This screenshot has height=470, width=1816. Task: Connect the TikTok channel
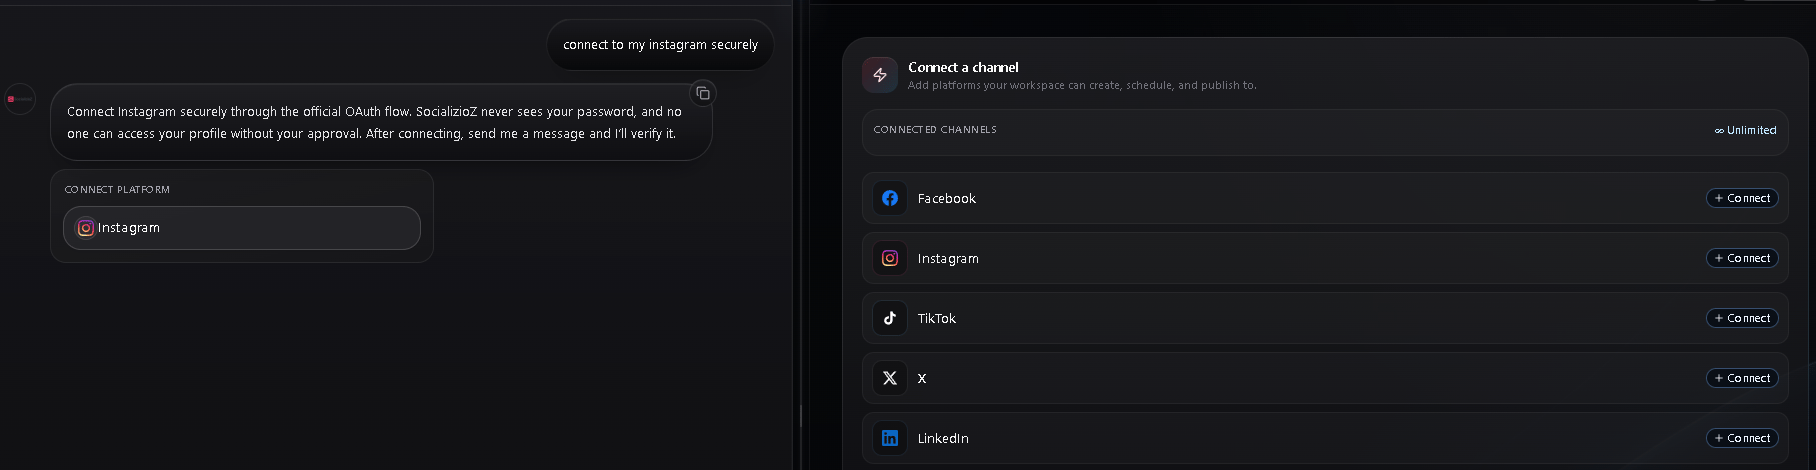pos(1742,318)
